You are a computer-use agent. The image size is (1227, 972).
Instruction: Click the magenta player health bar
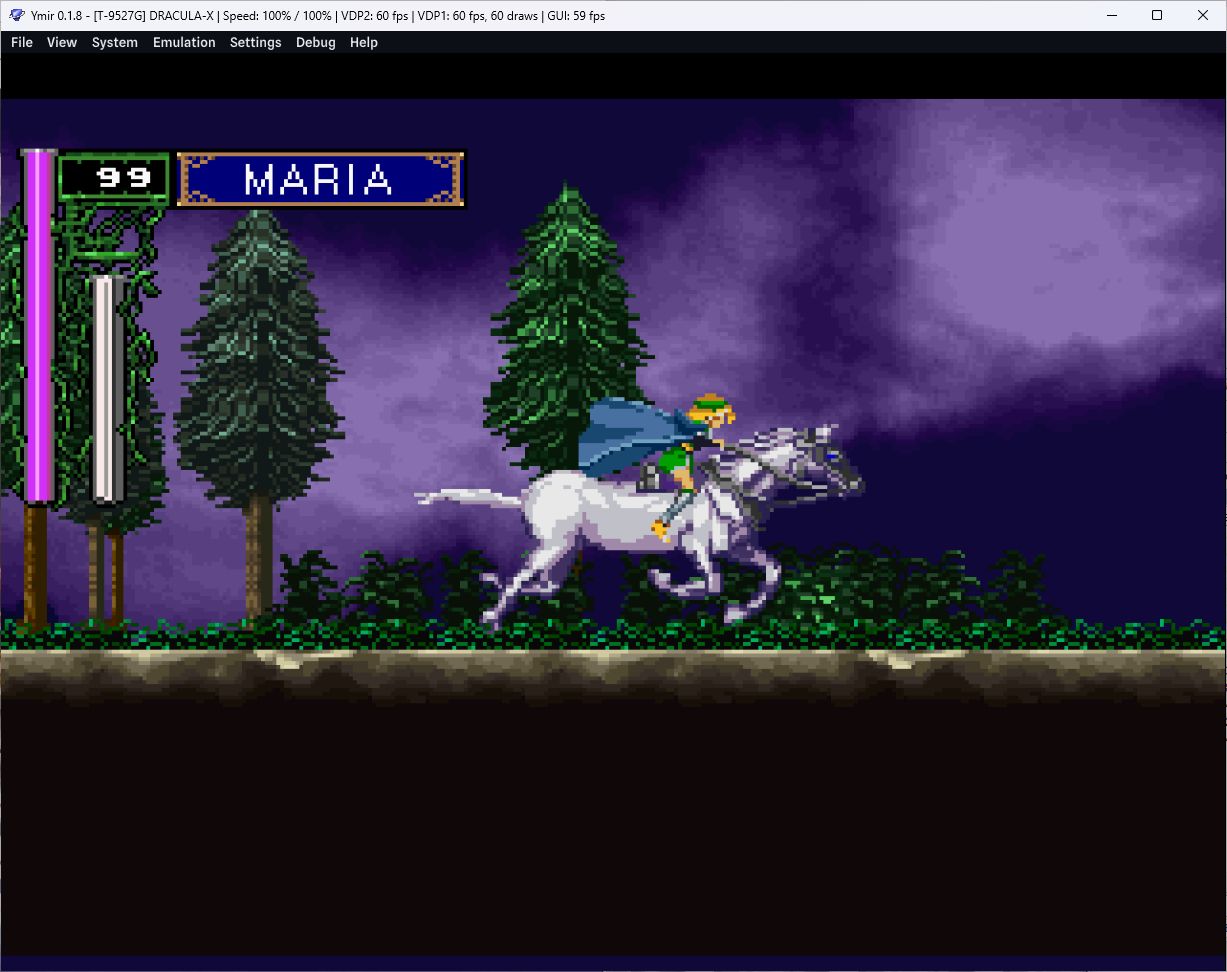click(39, 326)
